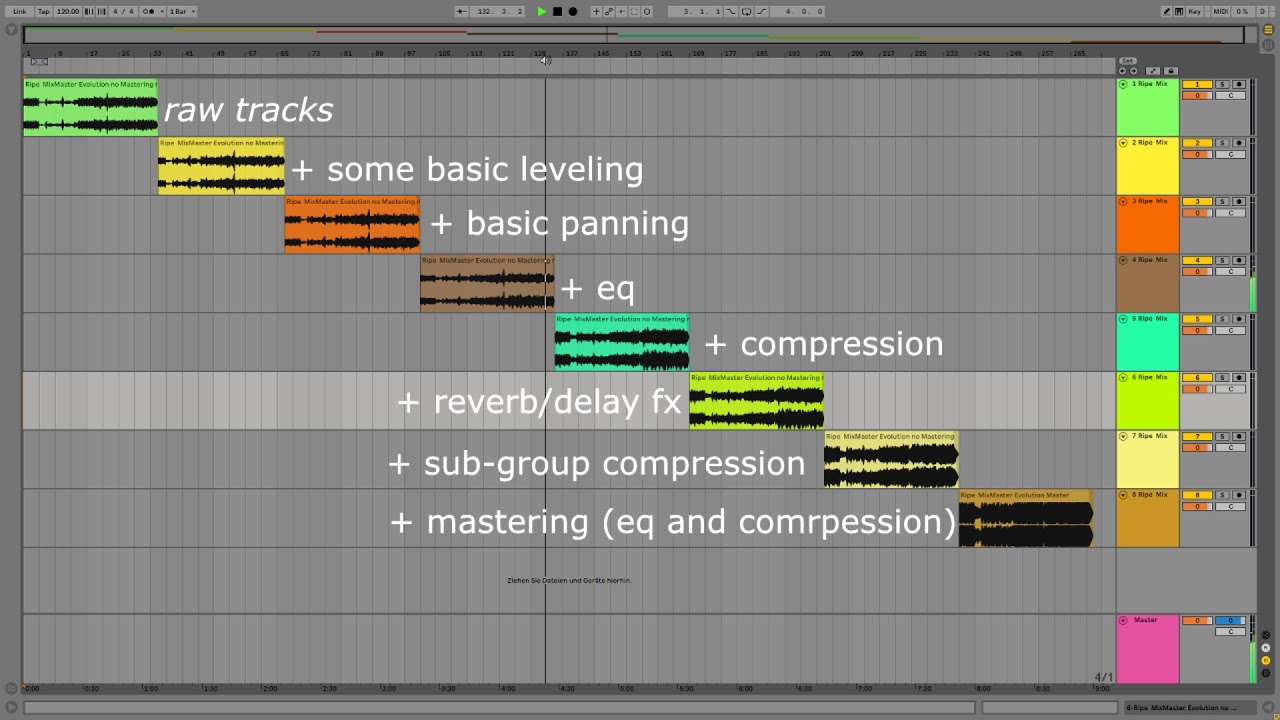1280x720 pixels.
Task: Click the loop length field 4. 0. 0
Action: coord(798,12)
